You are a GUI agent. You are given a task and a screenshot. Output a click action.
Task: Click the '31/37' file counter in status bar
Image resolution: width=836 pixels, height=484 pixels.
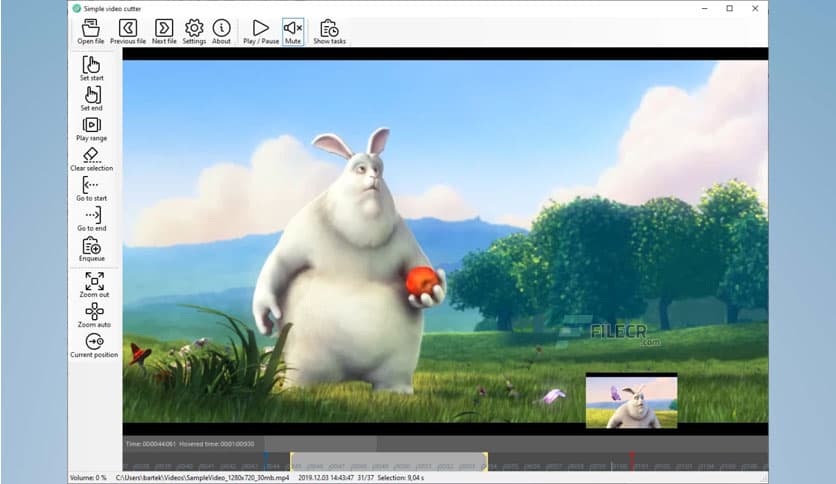[x=366, y=478]
